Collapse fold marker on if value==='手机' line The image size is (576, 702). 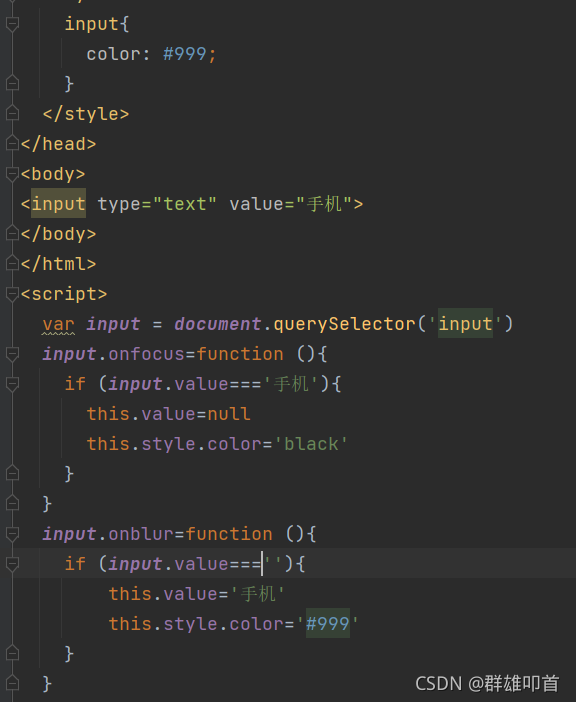click(x=13, y=384)
